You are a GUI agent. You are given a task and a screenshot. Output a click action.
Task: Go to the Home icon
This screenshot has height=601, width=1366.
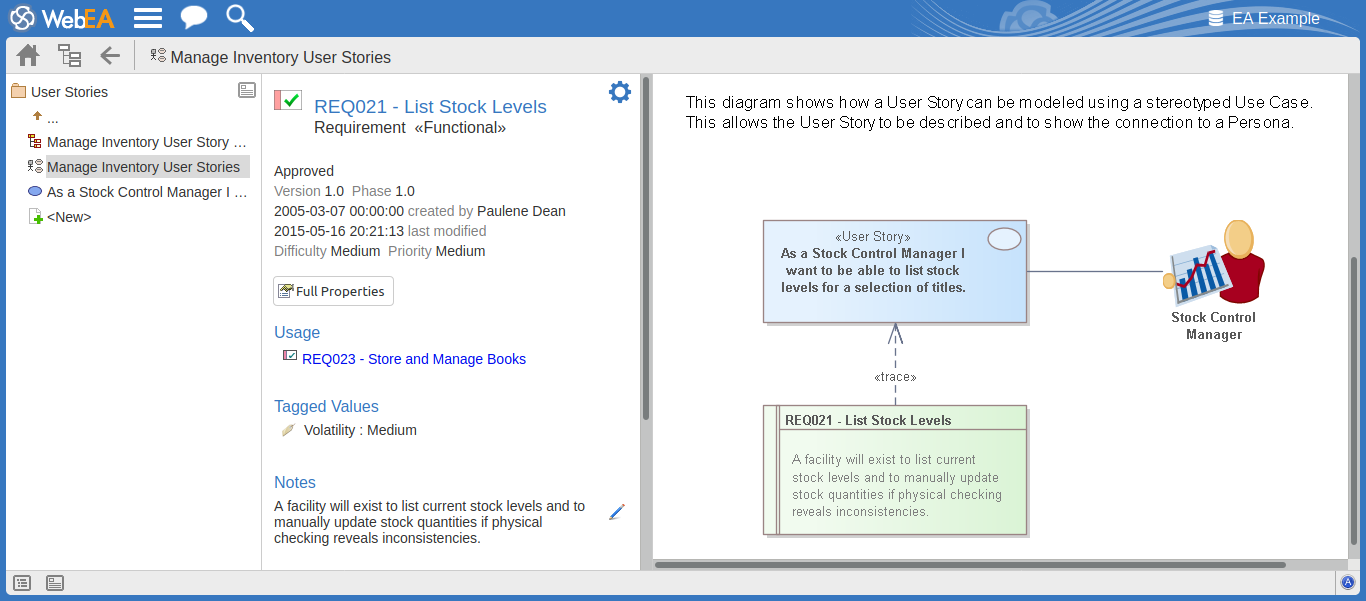click(28, 56)
